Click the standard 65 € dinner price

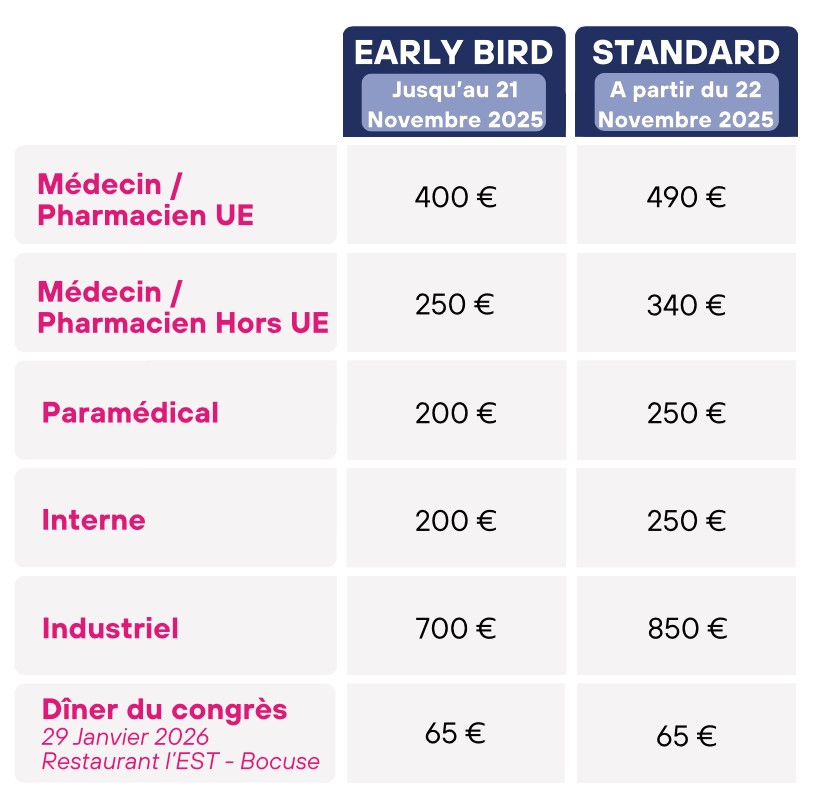click(x=686, y=736)
